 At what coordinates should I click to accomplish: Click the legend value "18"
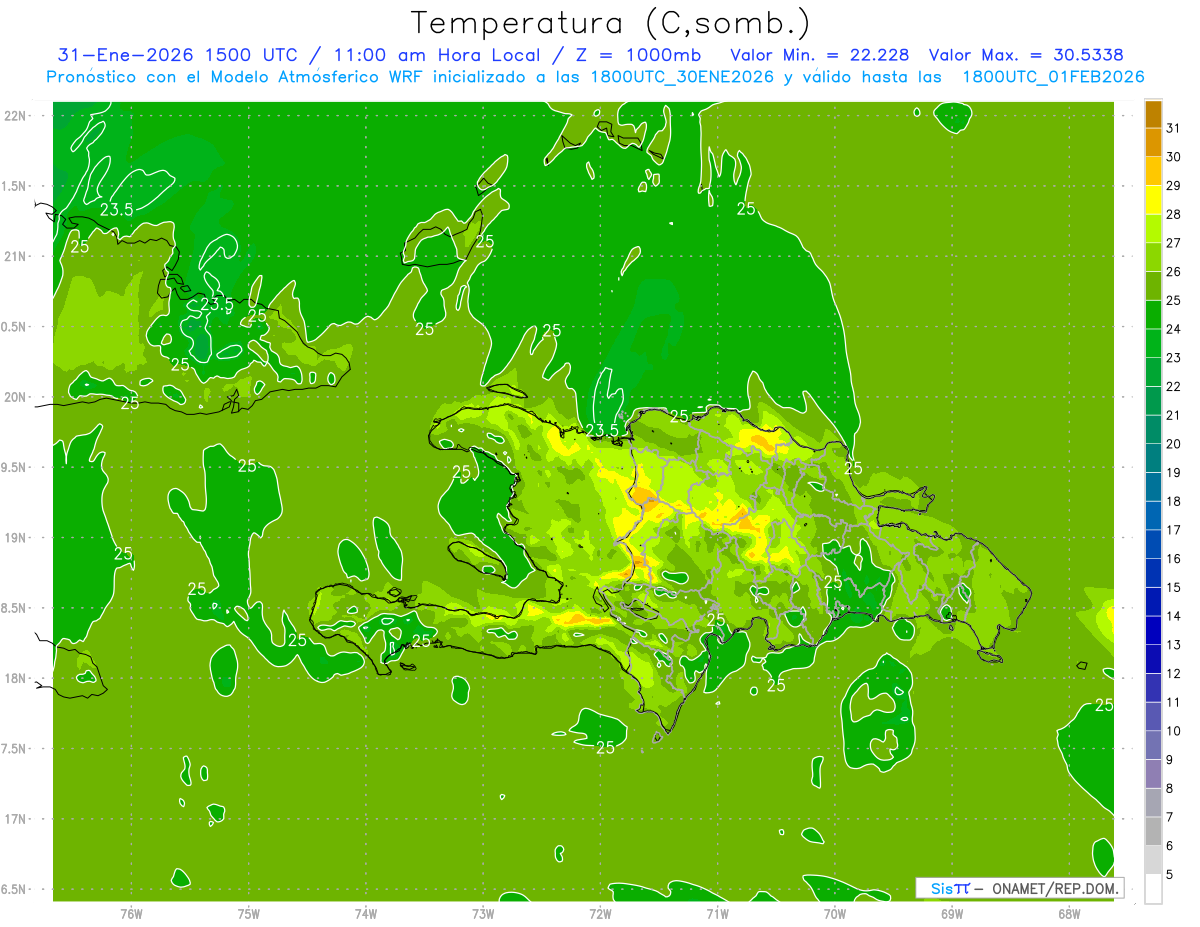[x=1173, y=501]
